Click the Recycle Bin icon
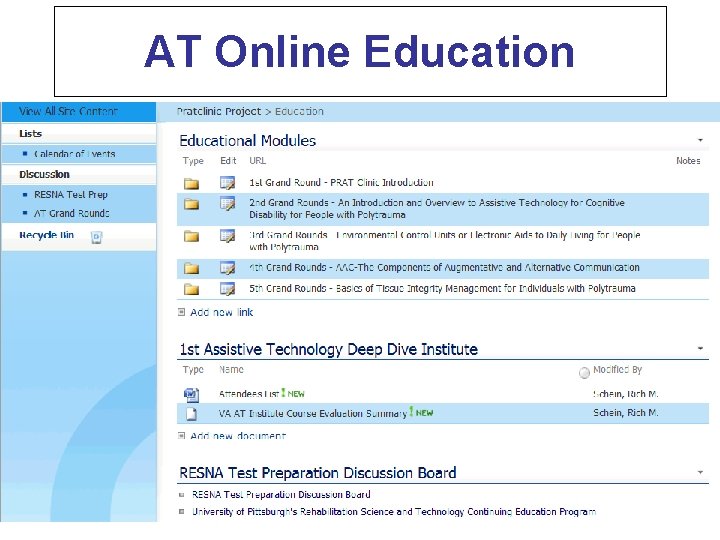 point(96,237)
